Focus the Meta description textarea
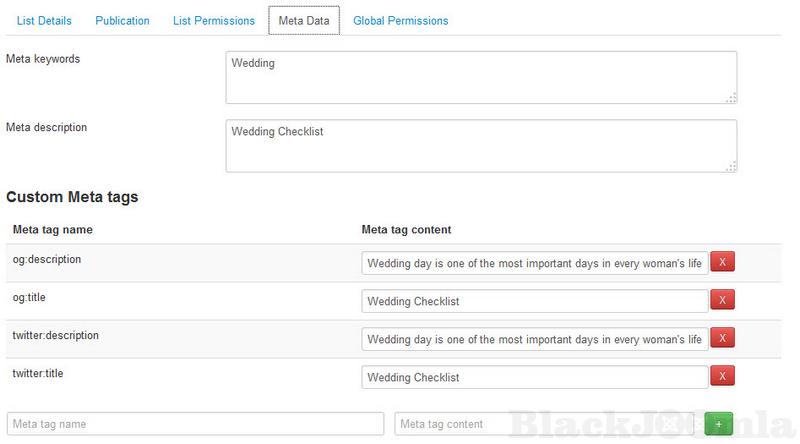The width and height of the screenshot is (800, 444). [x=481, y=146]
